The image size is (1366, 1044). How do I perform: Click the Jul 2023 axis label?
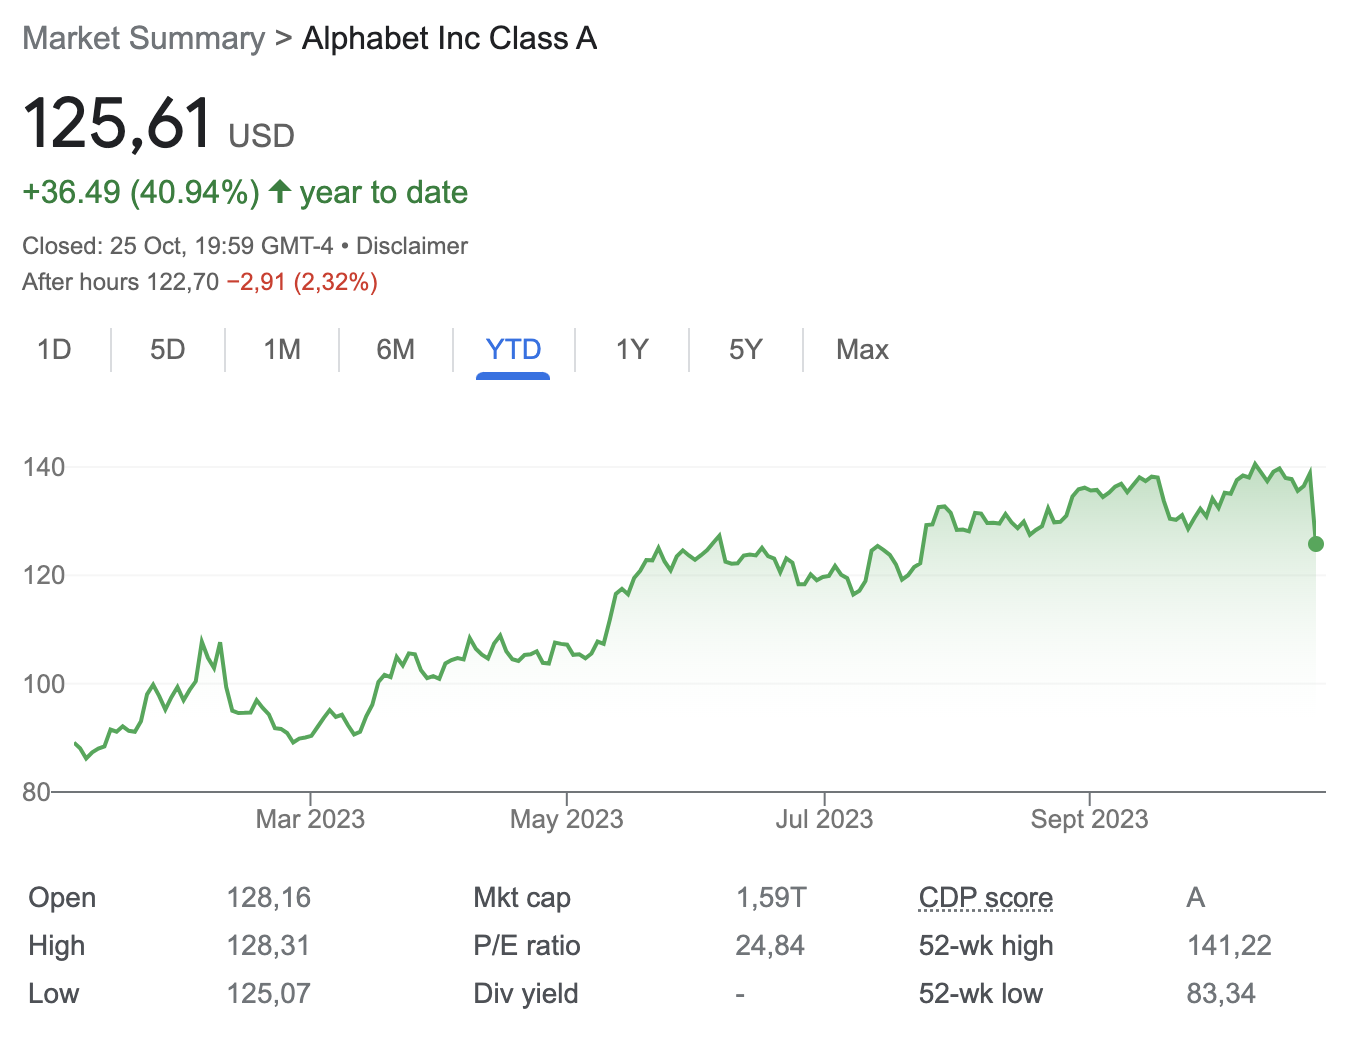824,819
